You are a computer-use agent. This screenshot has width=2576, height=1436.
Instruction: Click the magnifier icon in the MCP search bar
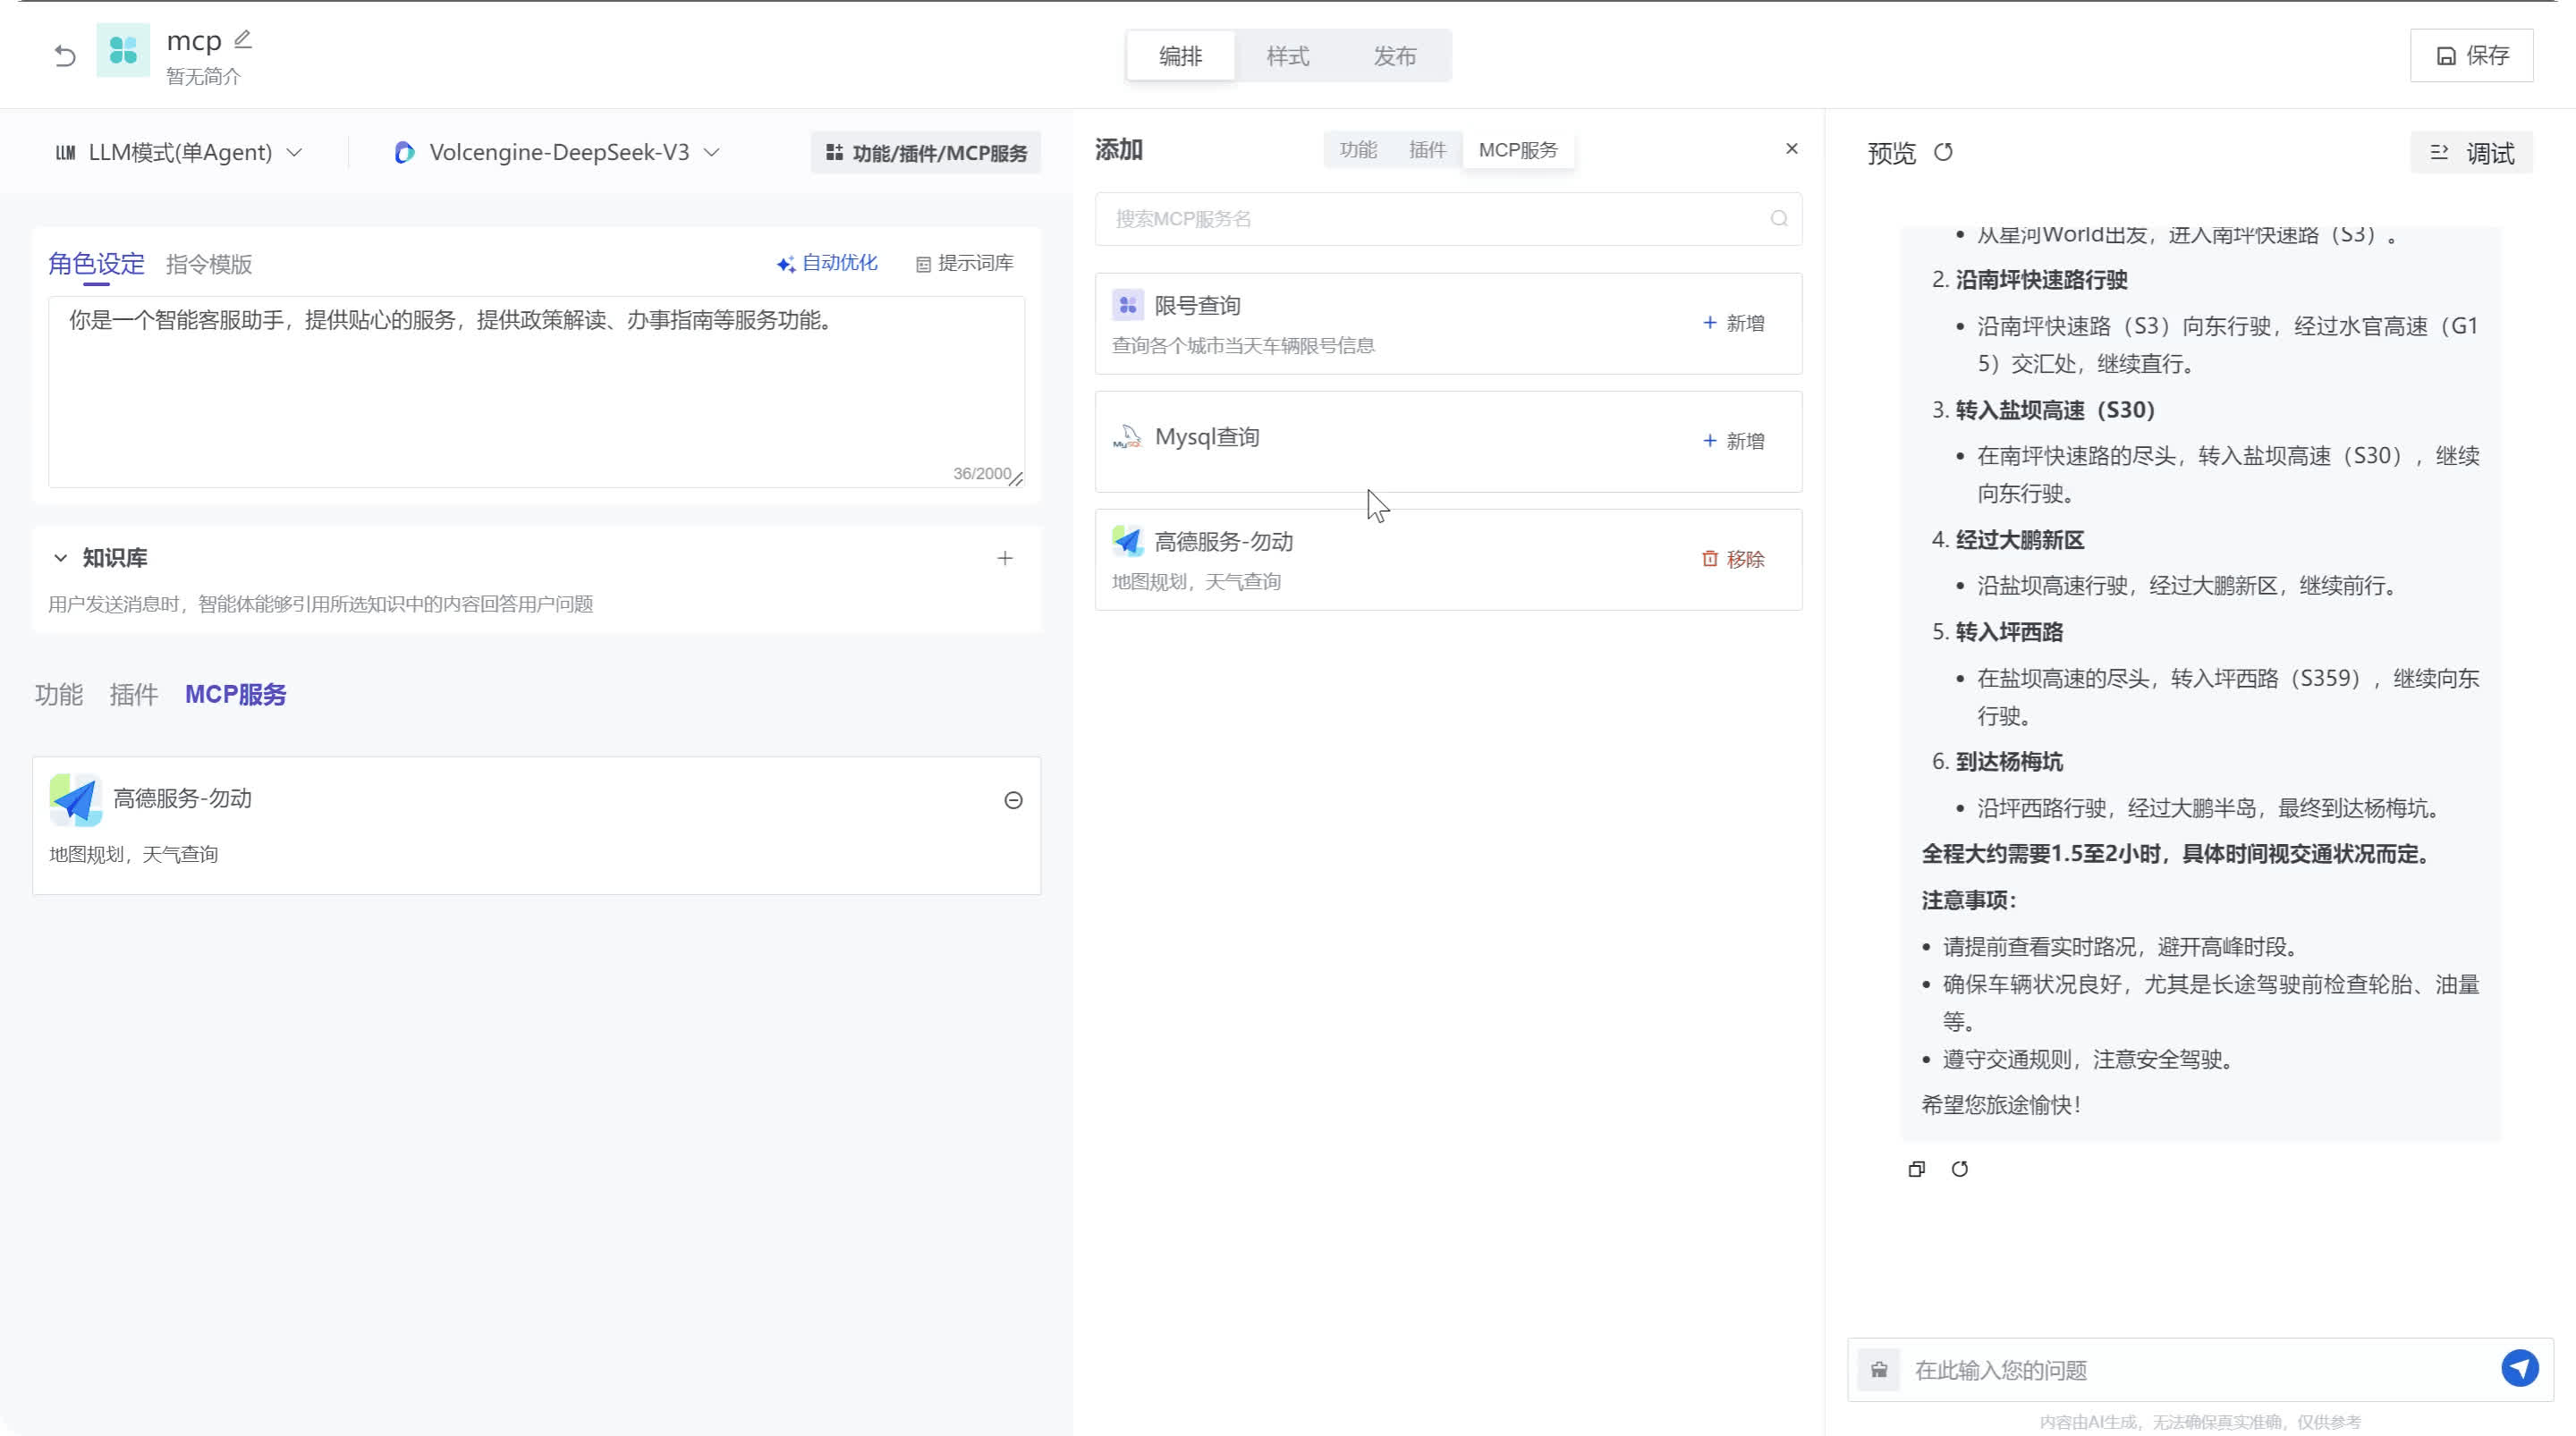point(1779,218)
